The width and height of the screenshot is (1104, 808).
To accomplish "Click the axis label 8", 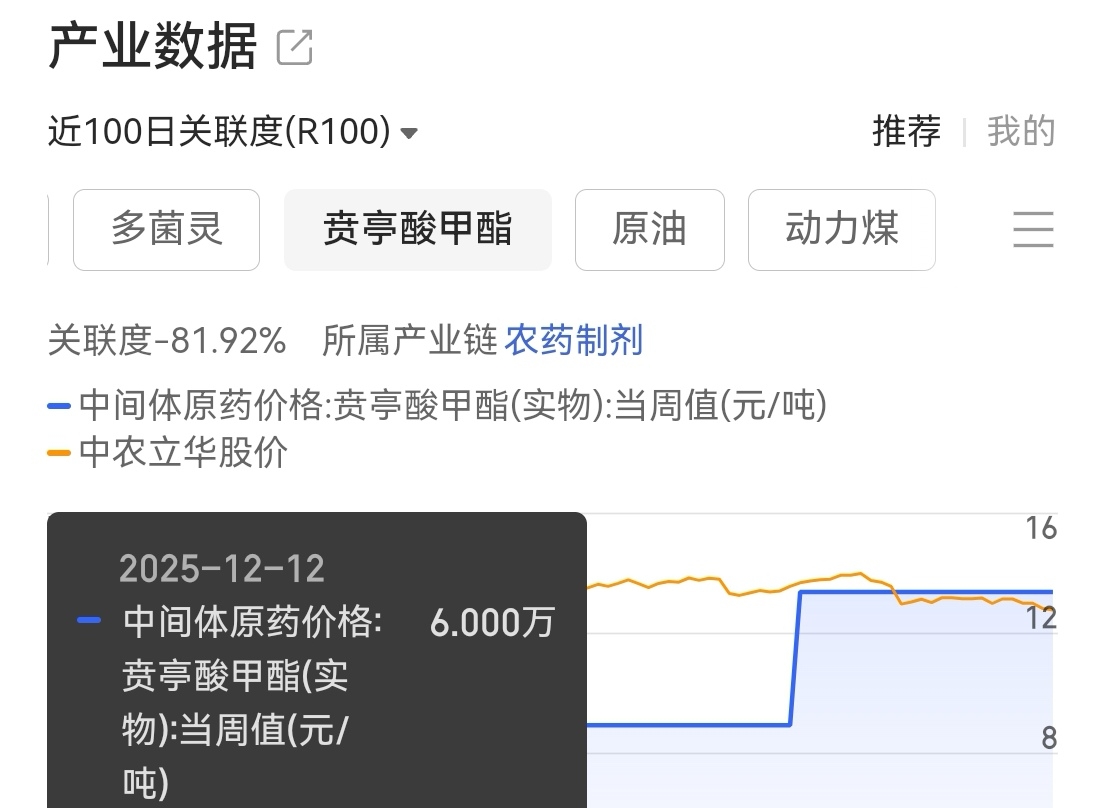I will [1049, 738].
